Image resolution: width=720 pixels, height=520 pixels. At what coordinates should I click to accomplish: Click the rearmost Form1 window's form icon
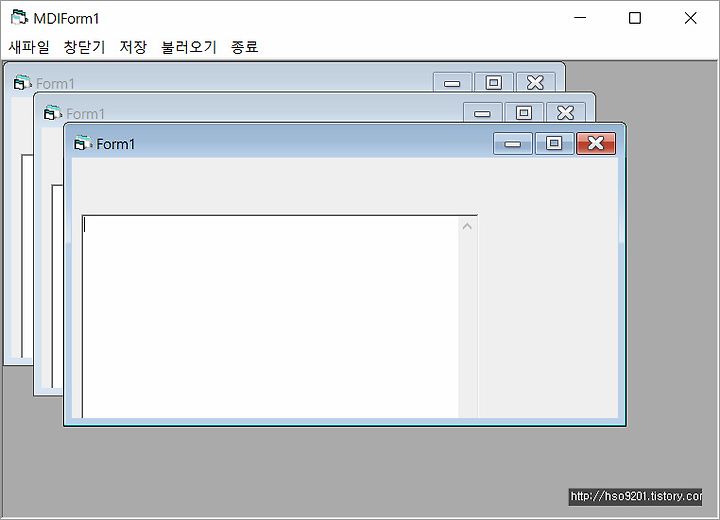click(22, 83)
